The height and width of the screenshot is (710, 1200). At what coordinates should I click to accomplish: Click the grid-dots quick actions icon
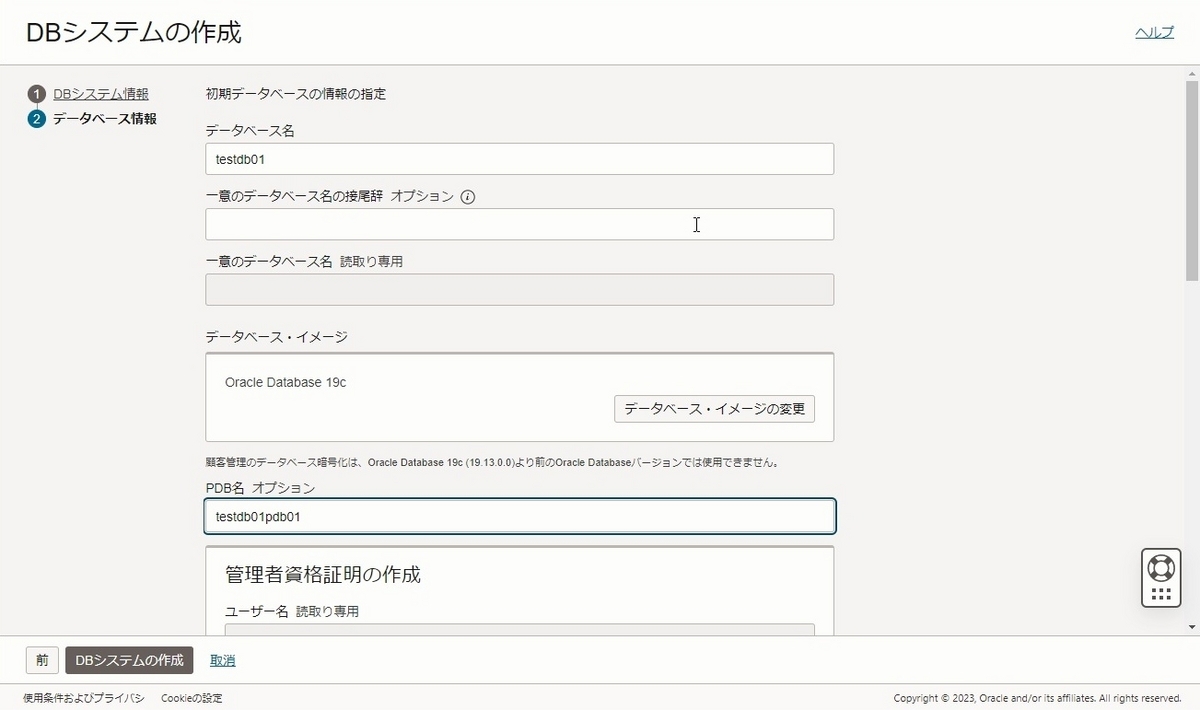click(x=1160, y=591)
